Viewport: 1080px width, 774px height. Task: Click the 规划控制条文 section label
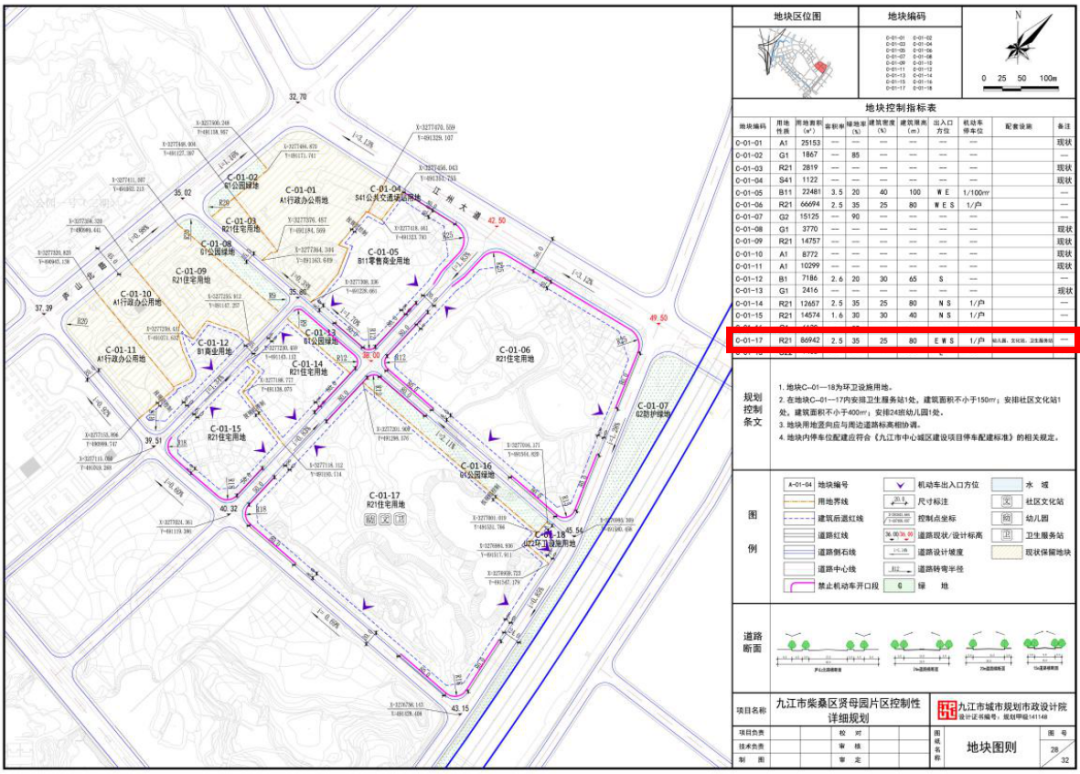click(x=752, y=410)
